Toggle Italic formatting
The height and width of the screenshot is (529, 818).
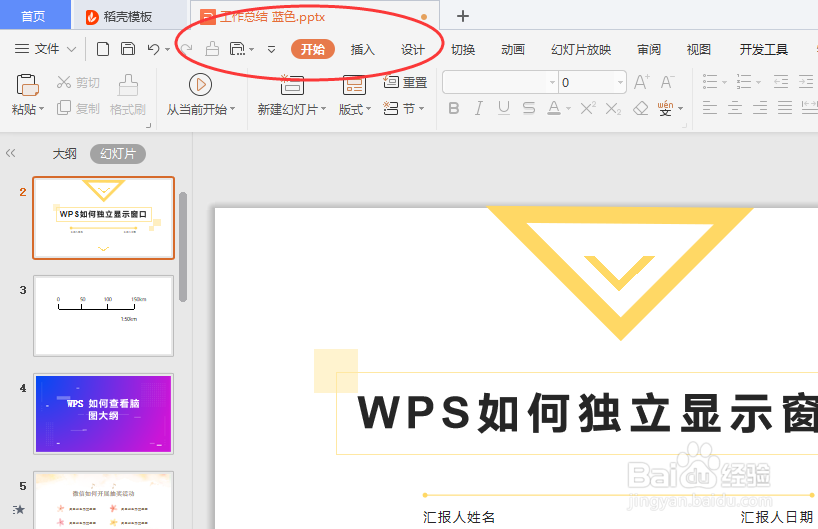coord(478,109)
